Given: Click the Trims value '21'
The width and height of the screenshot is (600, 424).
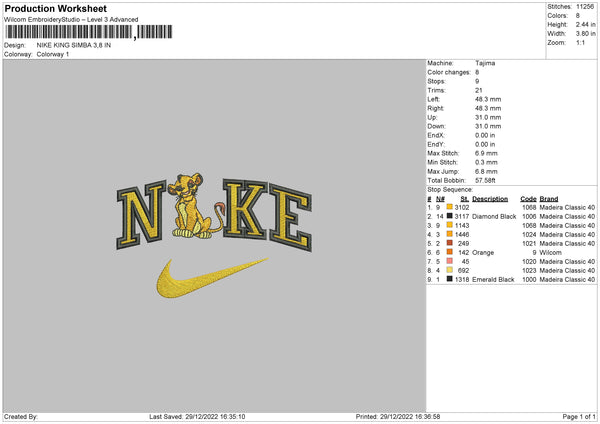Looking at the screenshot, I should pyautogui.click(x=479, y=90).
